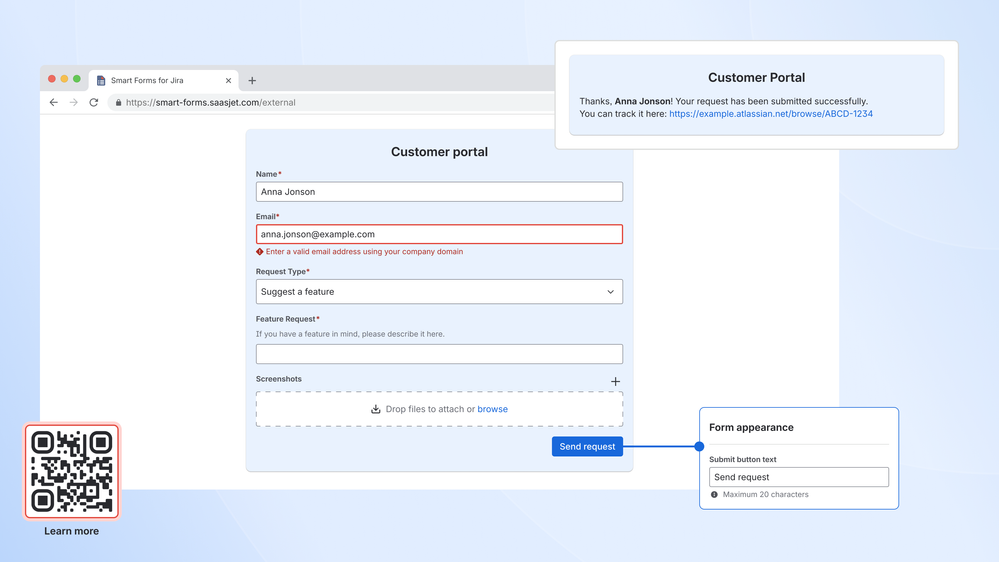Open the example.atlassian.net/browse/ABCD-1234 link
The image size is (999, 562).
click(x=771, y=114)
